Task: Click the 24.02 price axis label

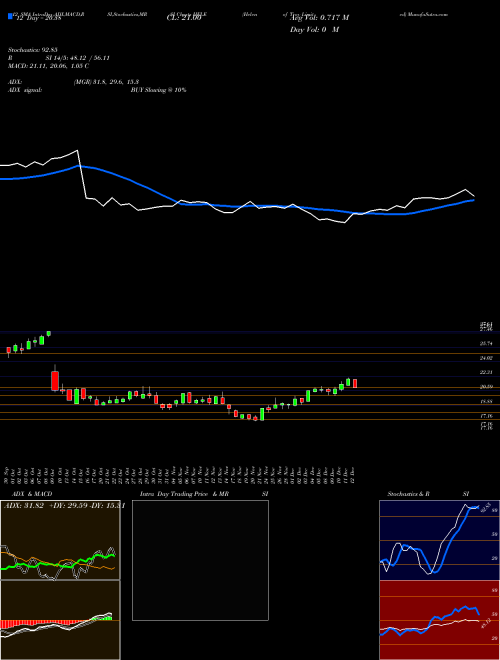Action: point(486,358)
